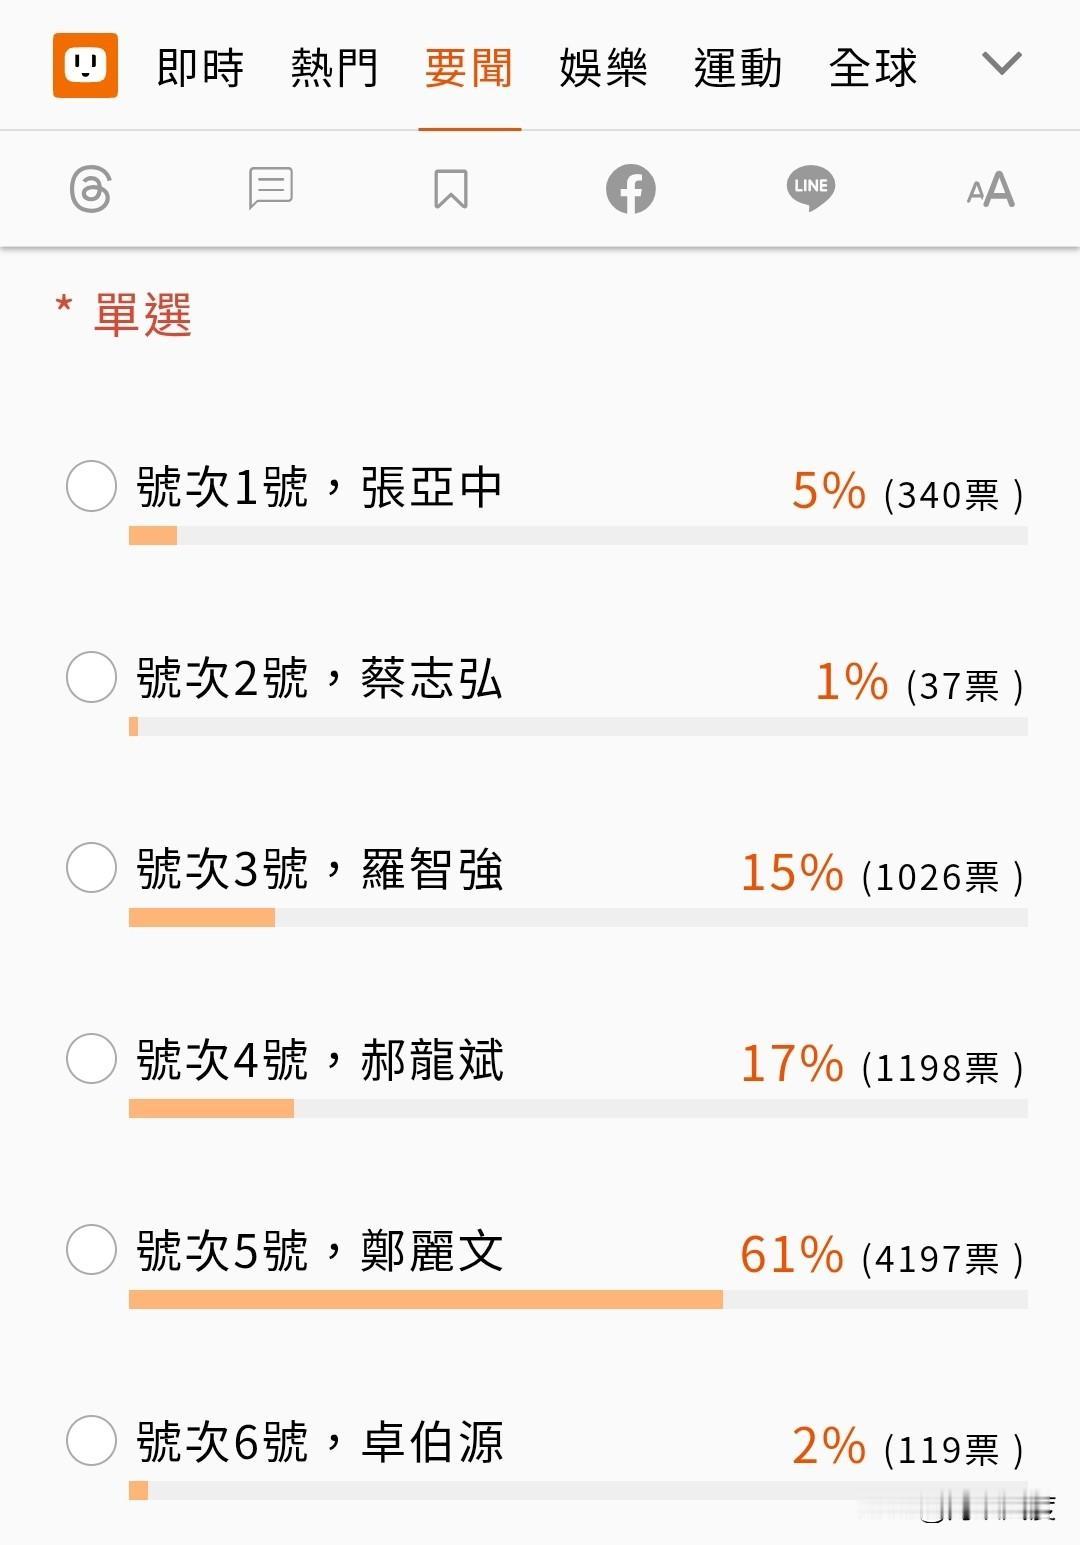Share the article to Threads
This screenshot has width=1080, height=1545.
[x=90, y=189]
